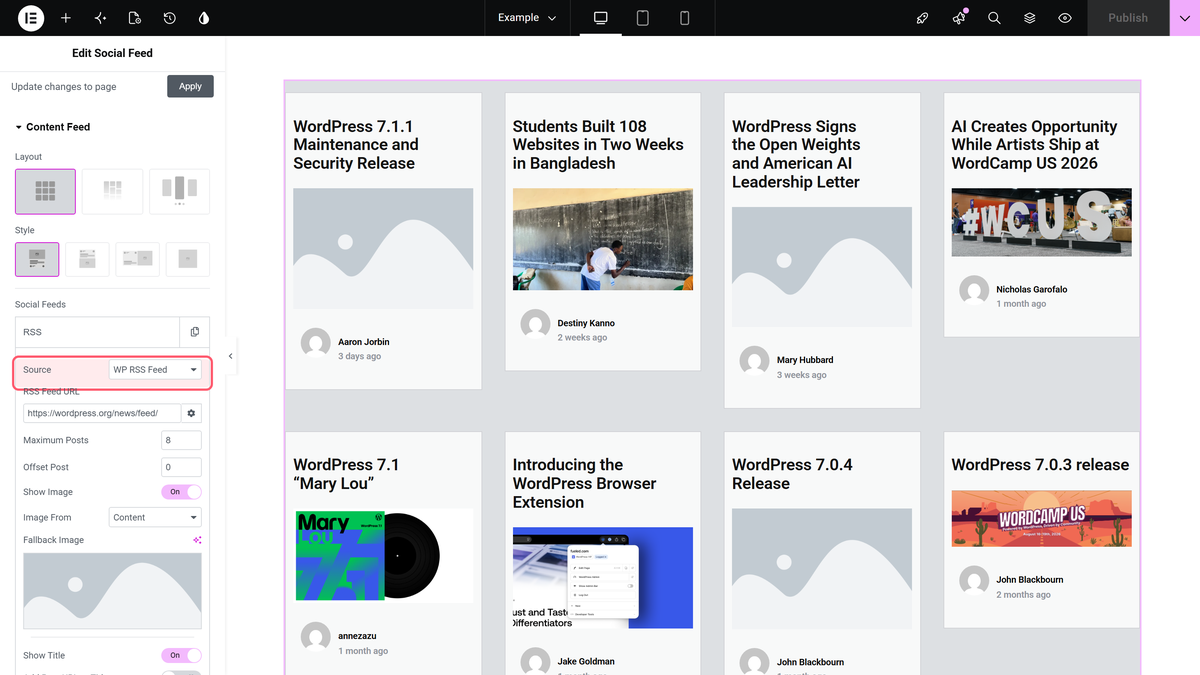Switch to desktop preview mode
The height and width of the screenshot is (675, 1200).
(601, 18)
